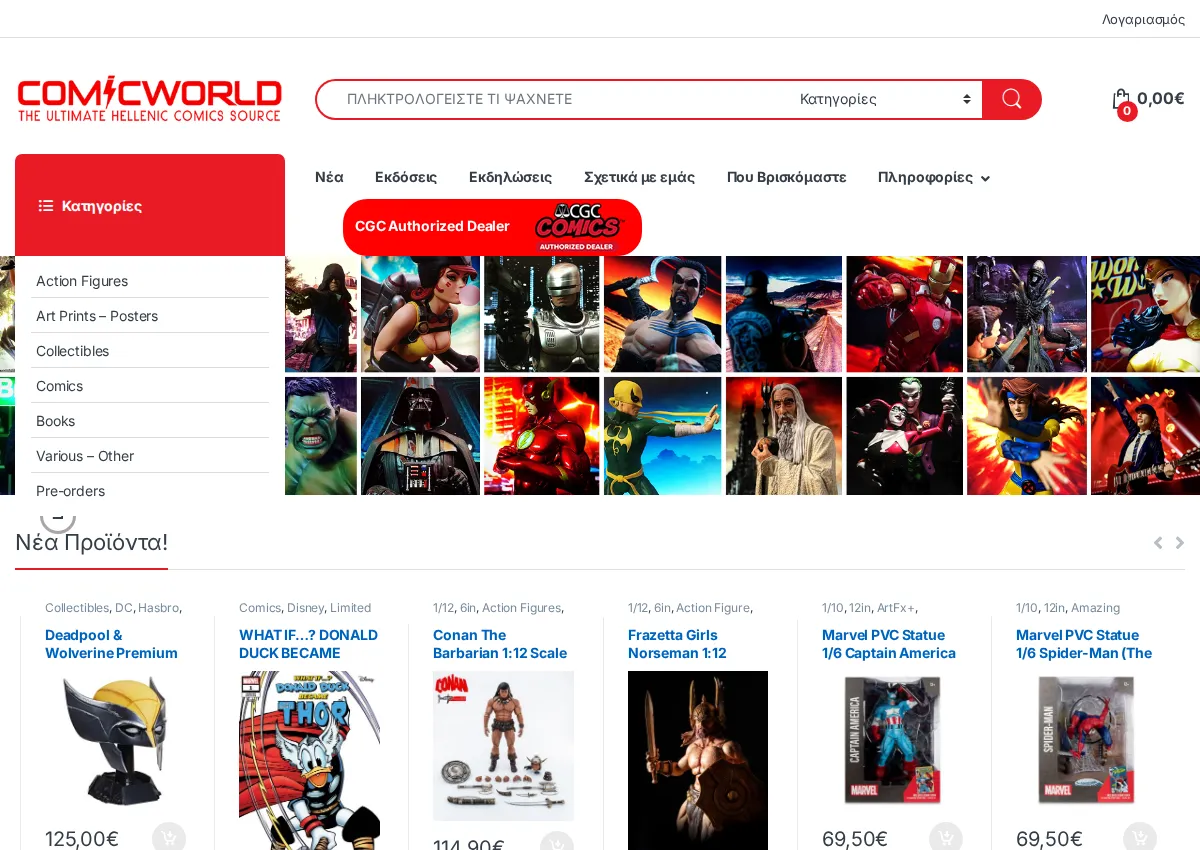Open Conan The Barbarian 1:12 Scale link
The height and width of the screenshot is (850, 1200).
pyautogui.click(x=500, y=644)
